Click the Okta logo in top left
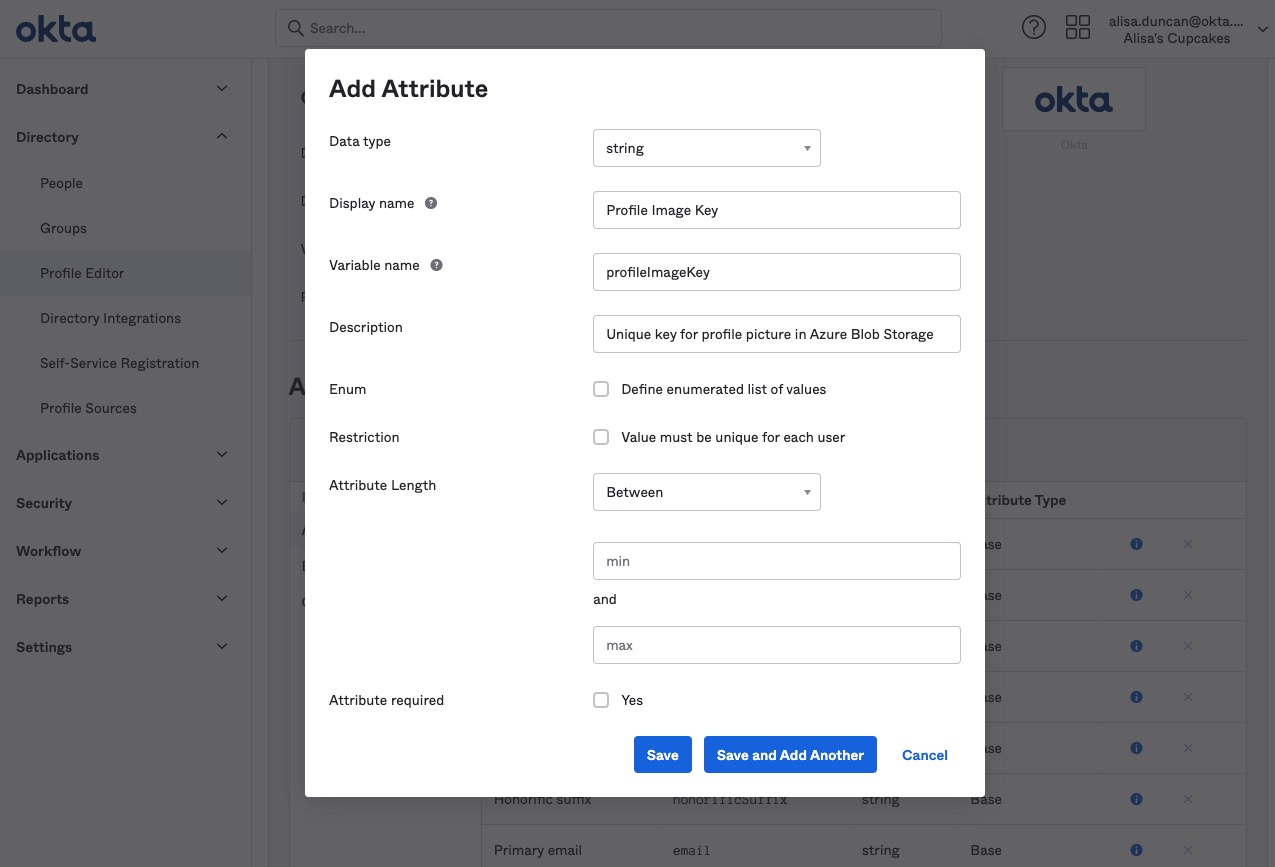The width and height of the screenshot is (1275, 867). coord(56,29)
